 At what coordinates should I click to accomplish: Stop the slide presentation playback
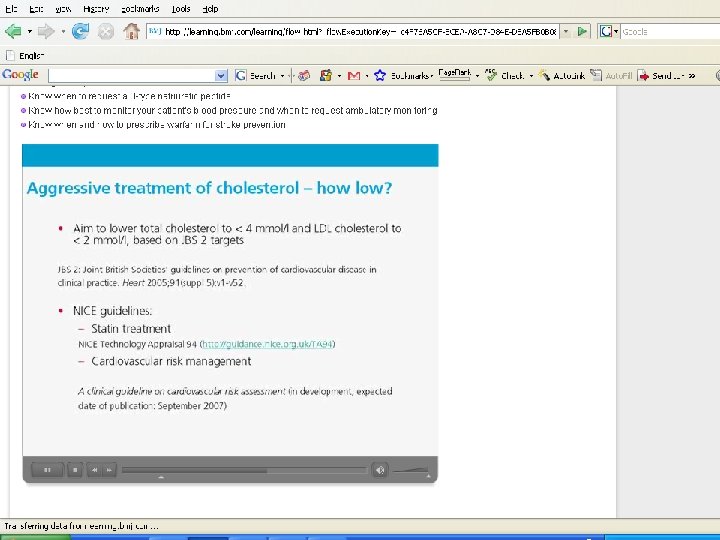(75, 470)
